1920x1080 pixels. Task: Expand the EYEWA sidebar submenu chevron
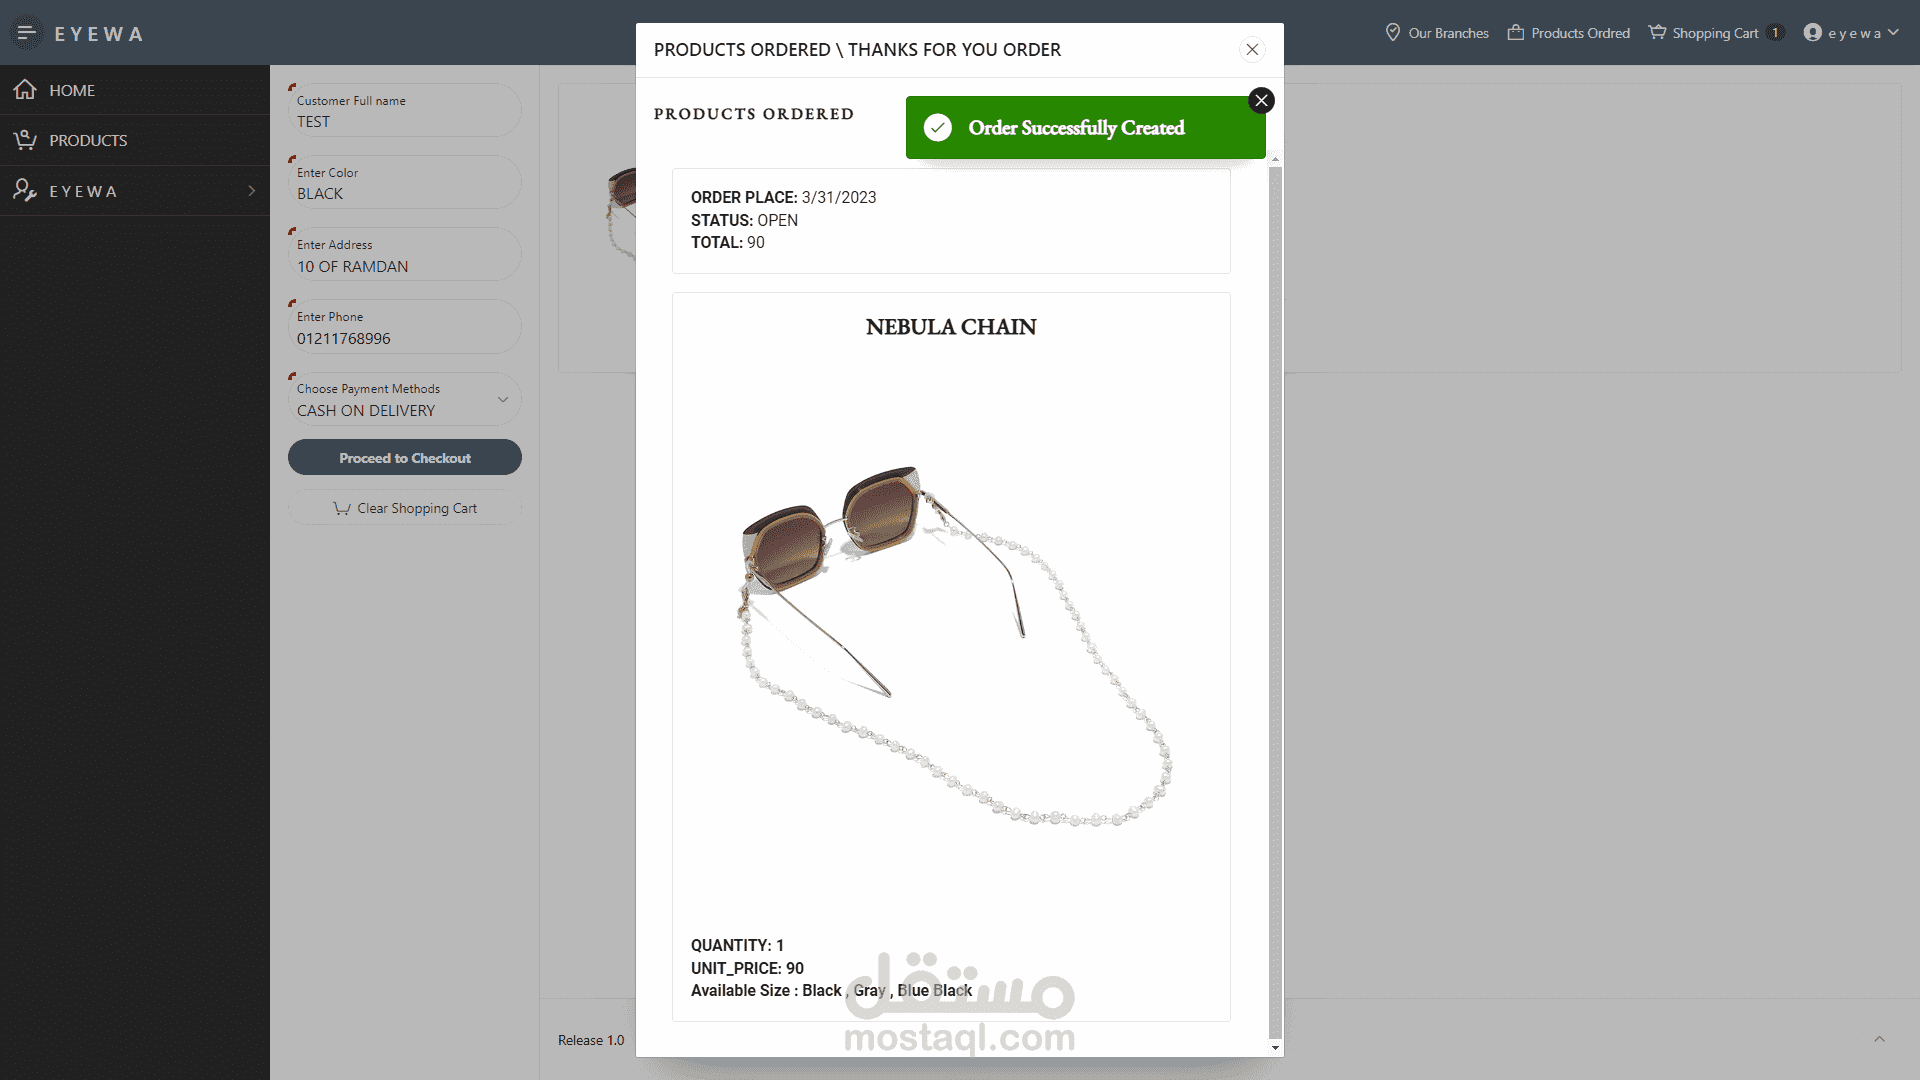(x=252, y=191)
